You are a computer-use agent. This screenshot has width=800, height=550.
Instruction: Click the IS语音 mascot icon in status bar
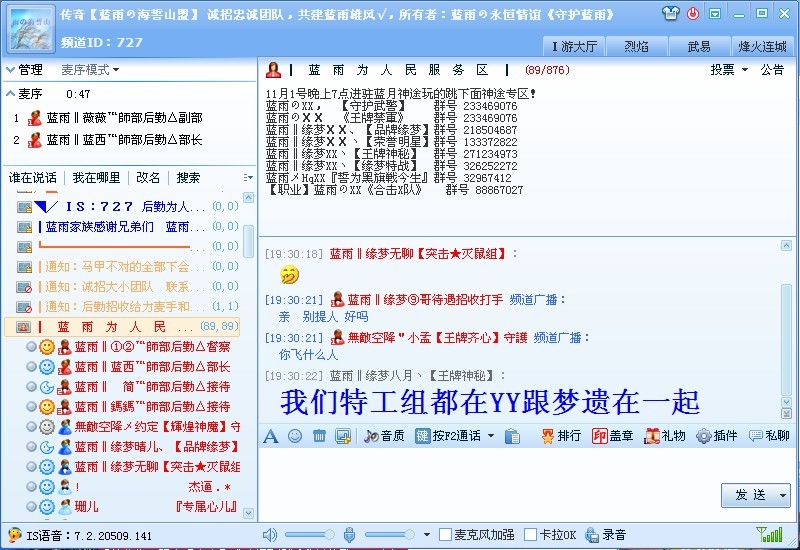point(15,535)
